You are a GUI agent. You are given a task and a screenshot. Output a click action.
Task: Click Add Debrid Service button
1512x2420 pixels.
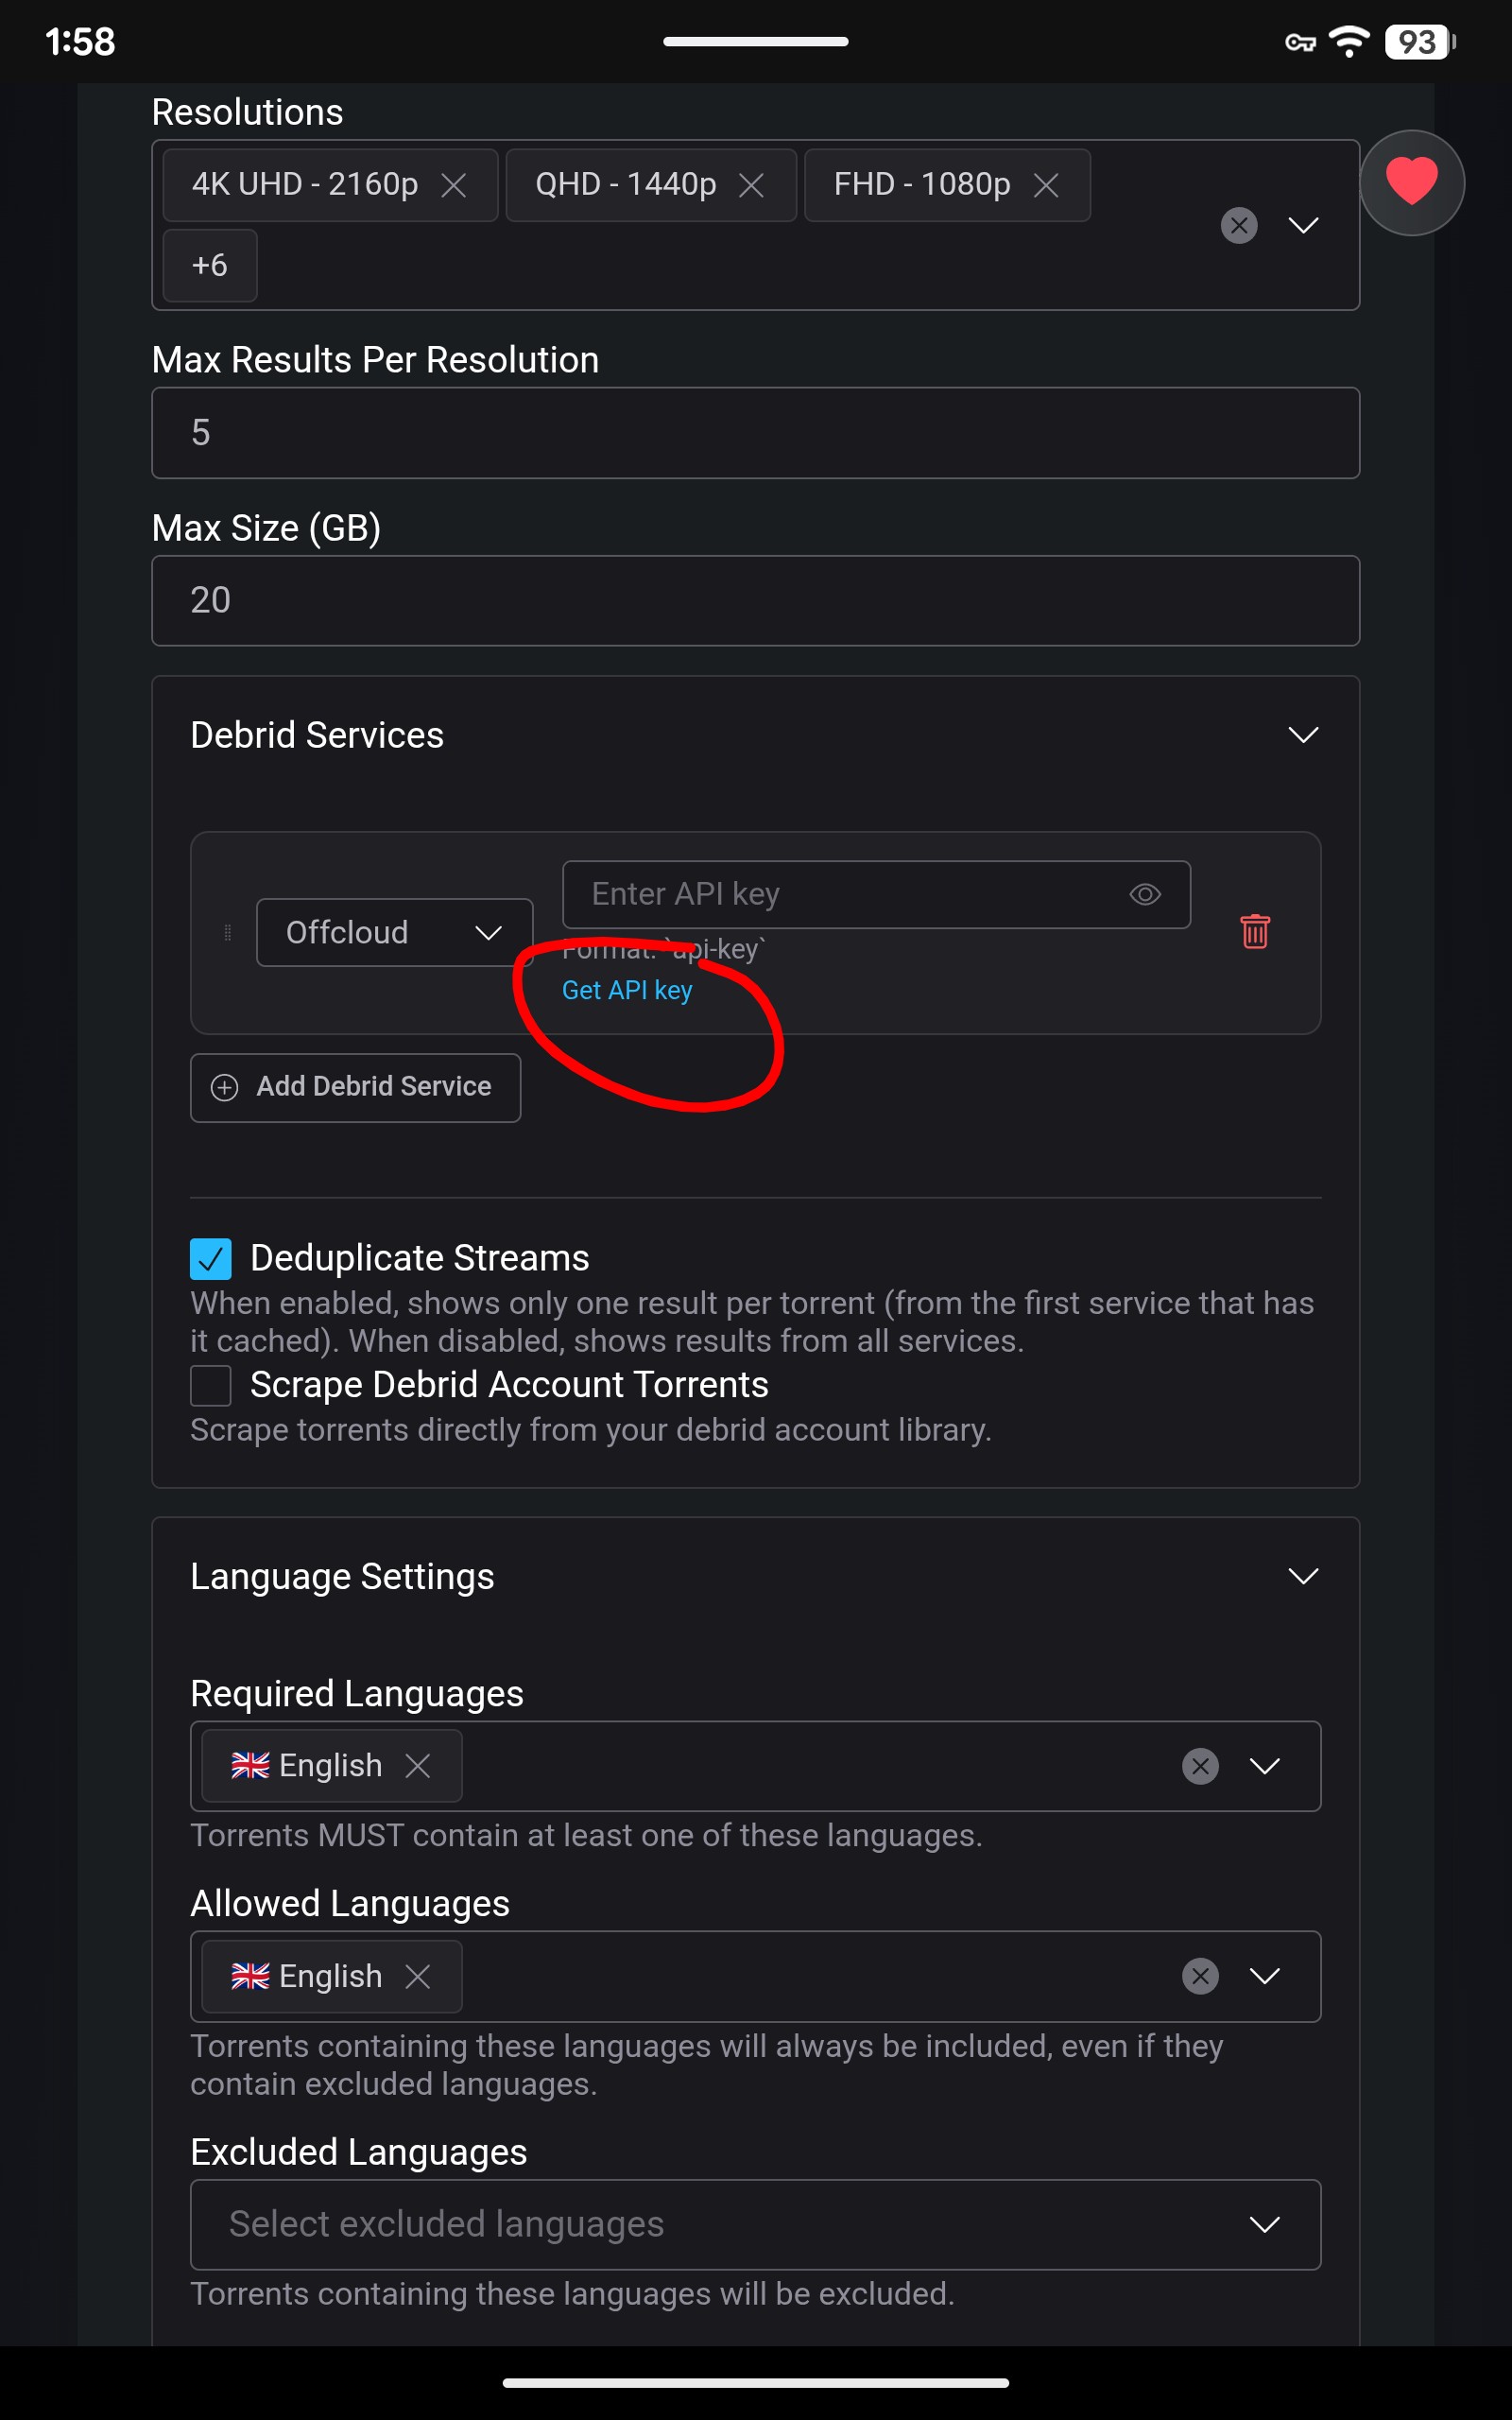[355, 1087]
